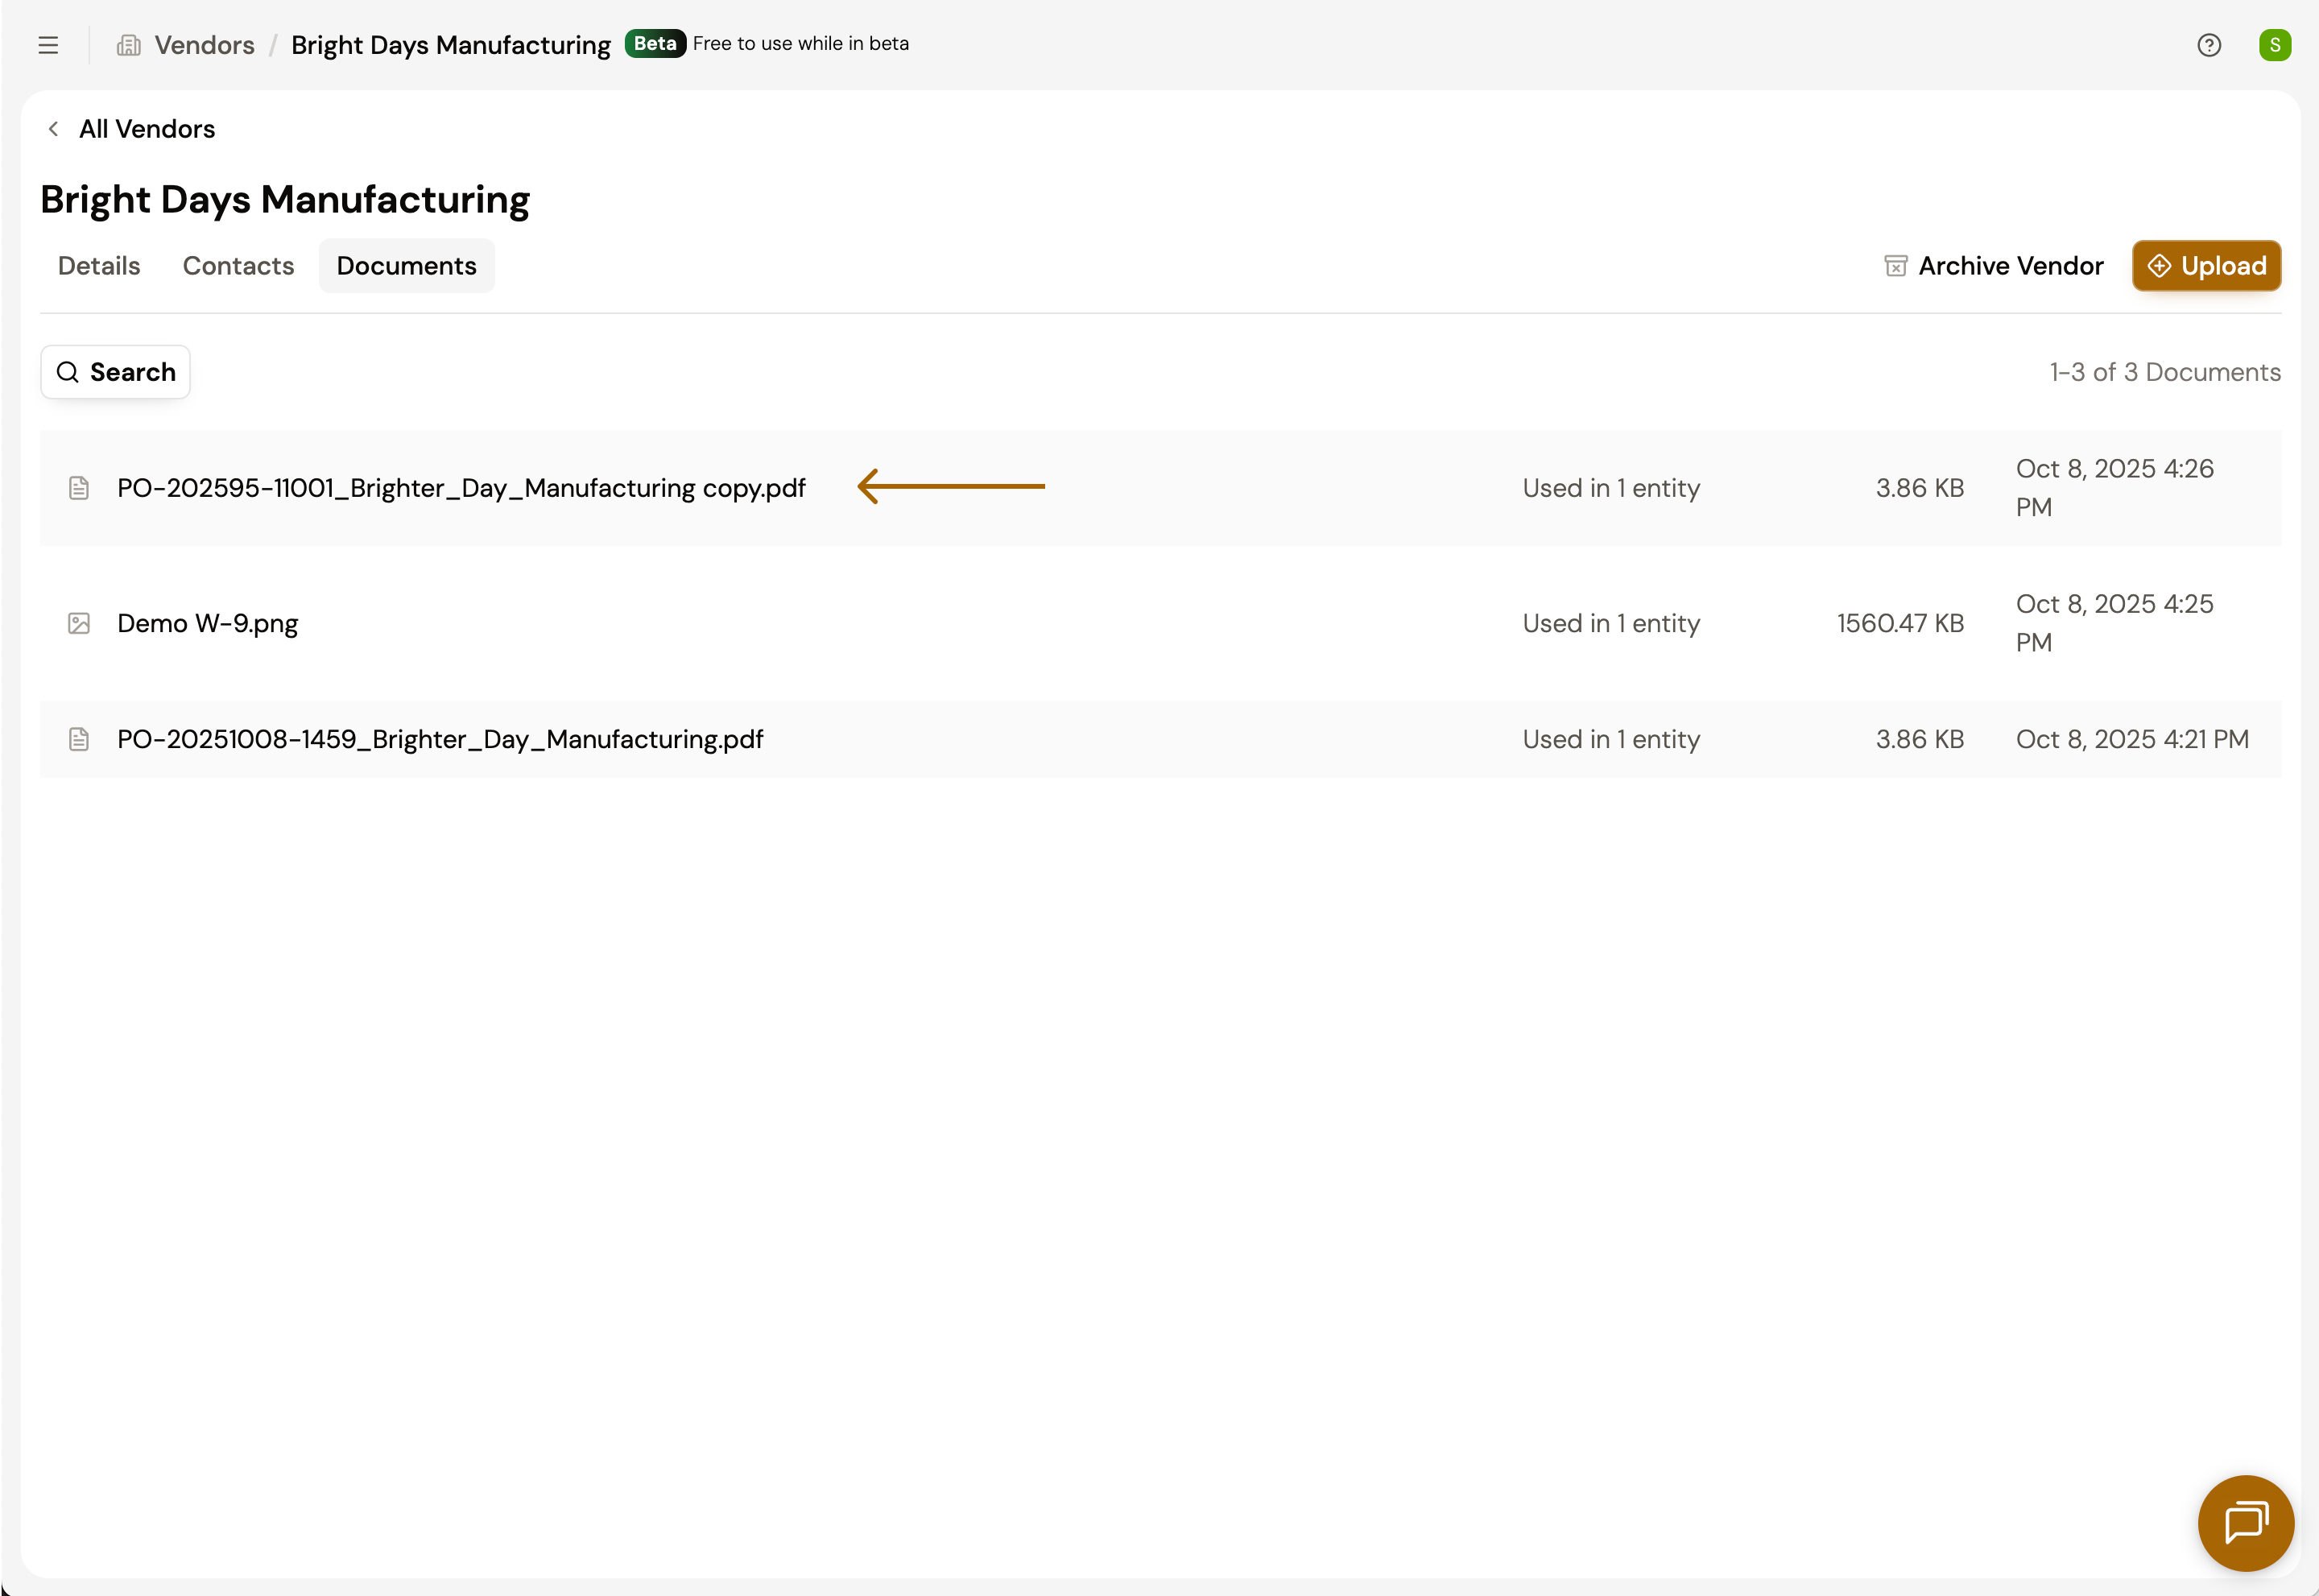Click the Vendors building icon in breadcrumb
This screenshot has height=1596, width=2319.
pos(129,45)
